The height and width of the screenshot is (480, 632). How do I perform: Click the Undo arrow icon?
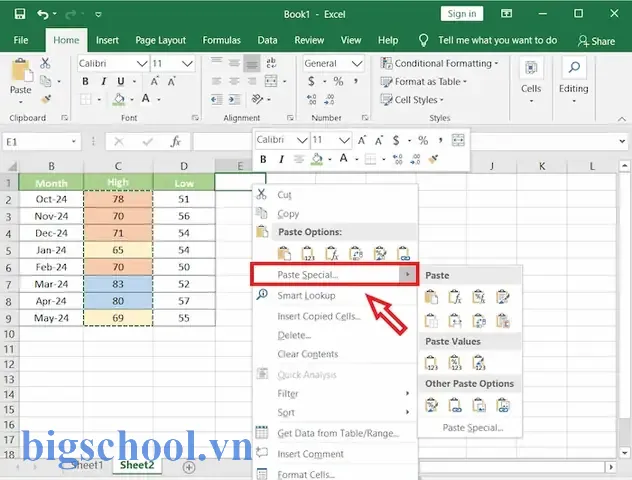(x=43, y=15)
